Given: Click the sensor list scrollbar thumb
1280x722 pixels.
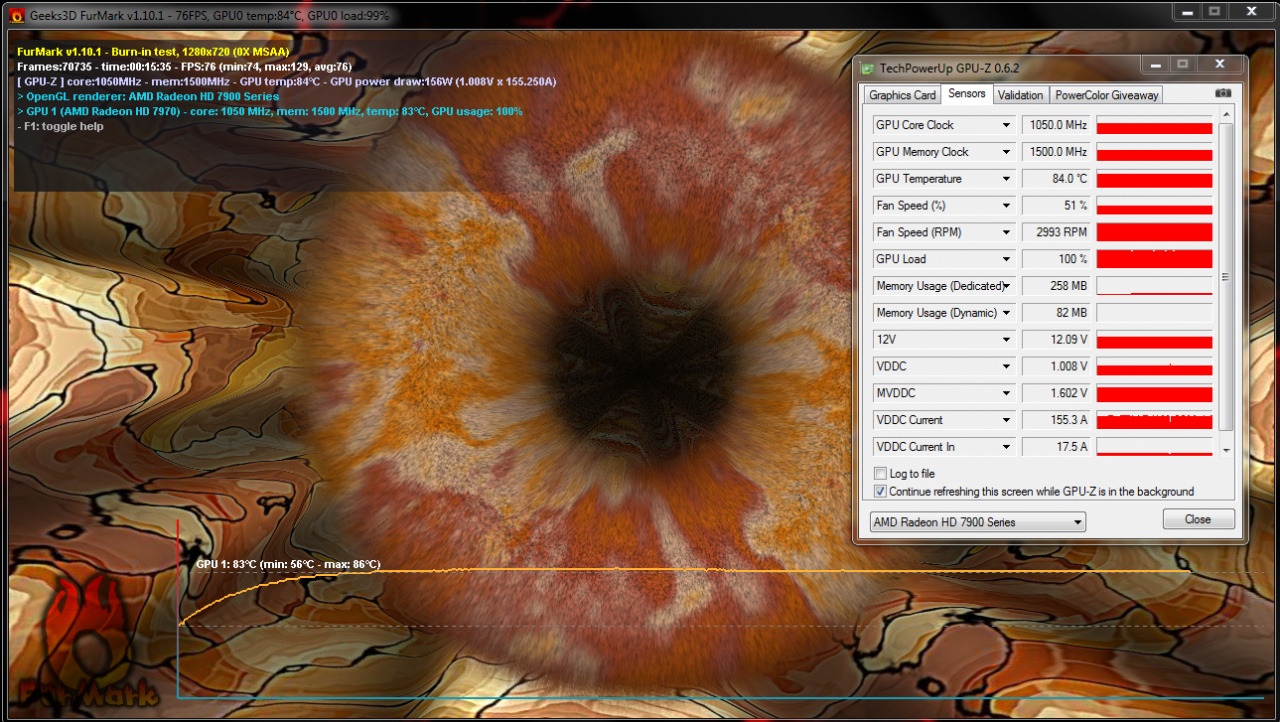Looking at the screenshot, I should pyautogui.click(x=1227, y=277).
